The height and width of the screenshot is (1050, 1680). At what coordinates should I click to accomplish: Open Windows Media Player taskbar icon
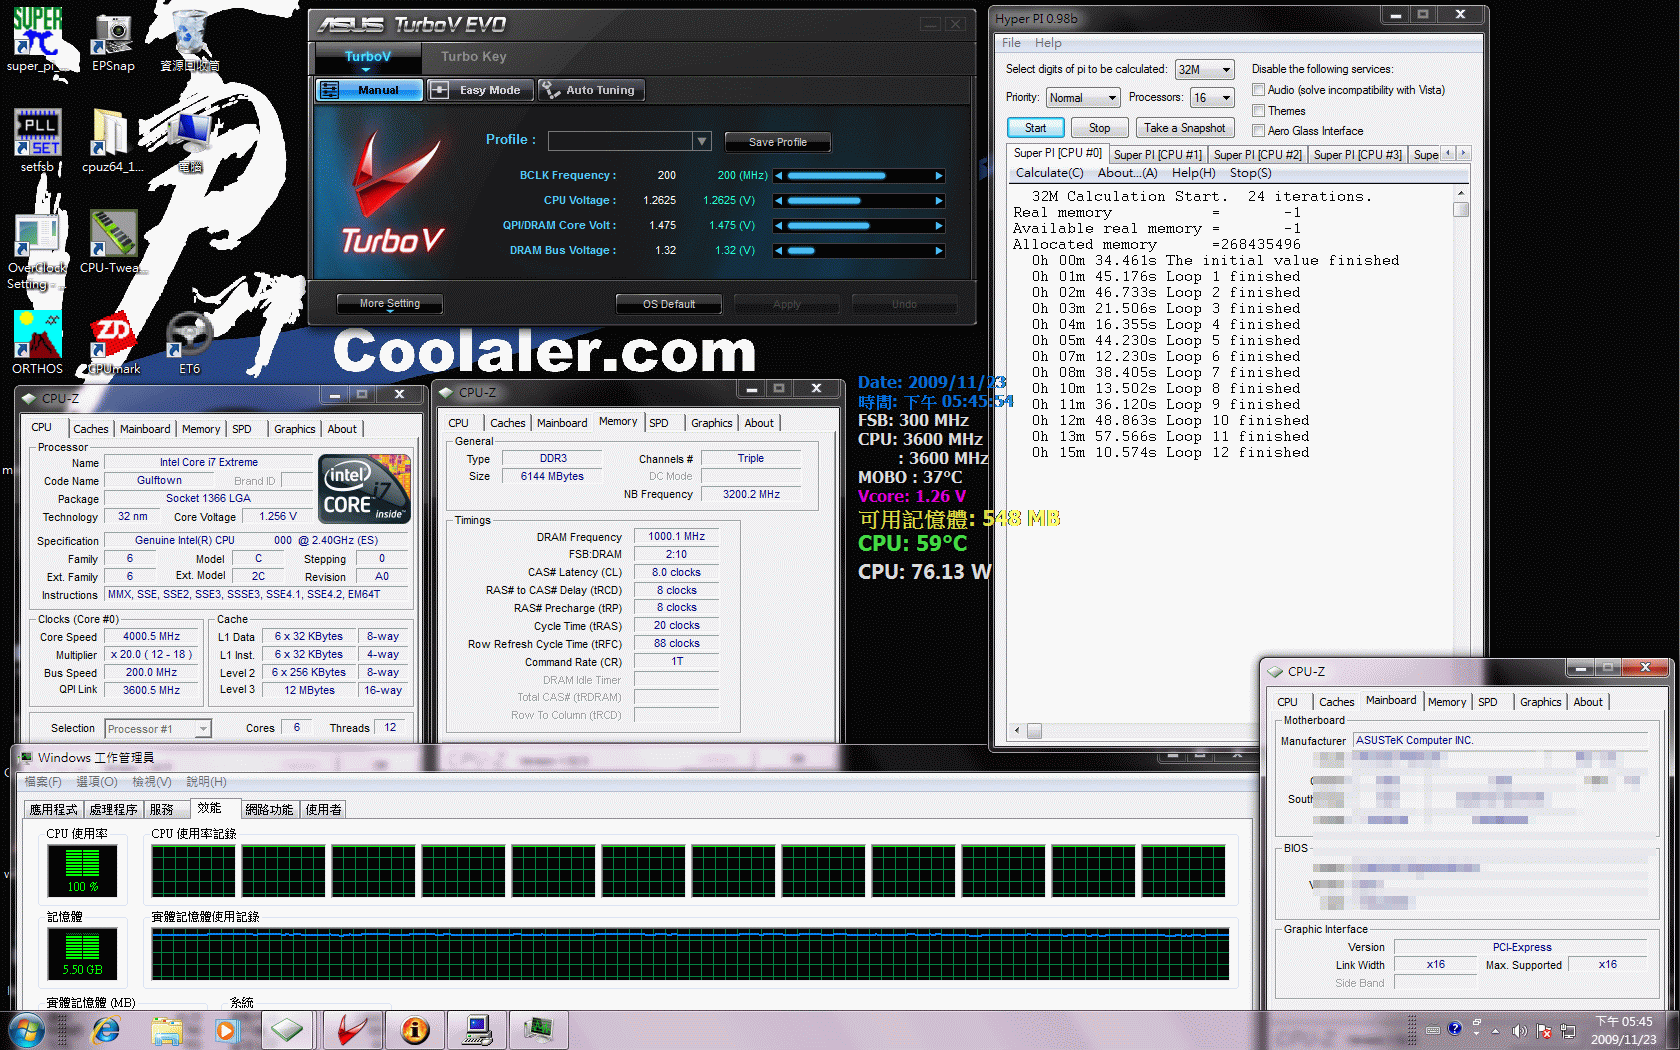click(x=227, y=1030)
